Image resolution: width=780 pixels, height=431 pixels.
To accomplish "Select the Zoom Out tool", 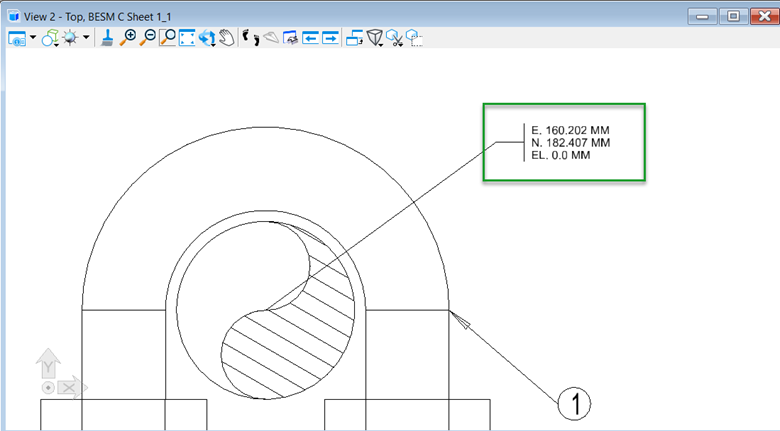I will pyautogui.click(x=147, y=38).
